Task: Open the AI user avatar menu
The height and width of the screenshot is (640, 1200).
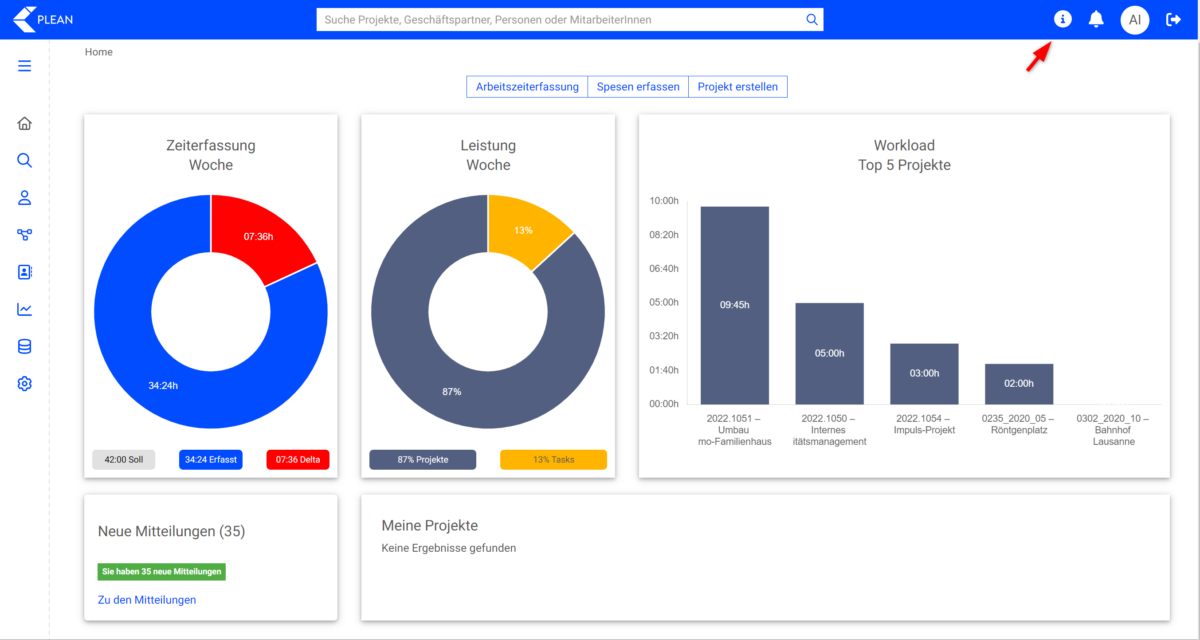Action: [1134, 19]
